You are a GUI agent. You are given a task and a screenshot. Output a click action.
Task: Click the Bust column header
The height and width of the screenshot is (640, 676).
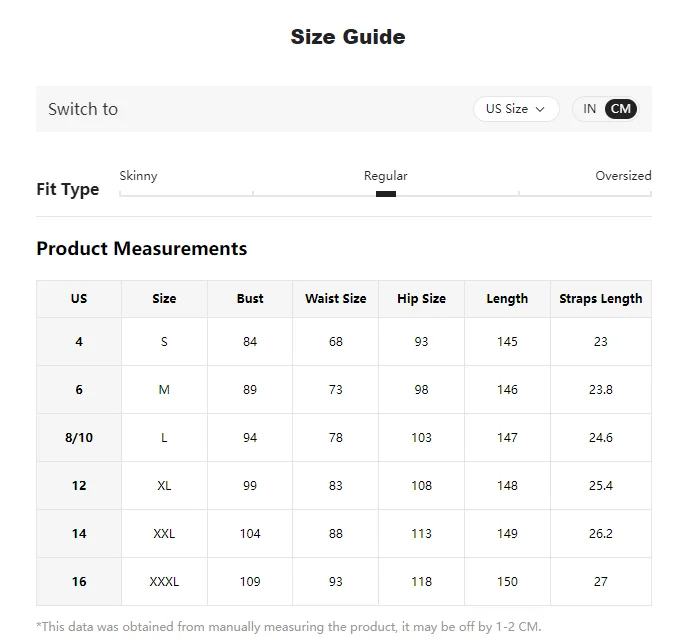250,298
